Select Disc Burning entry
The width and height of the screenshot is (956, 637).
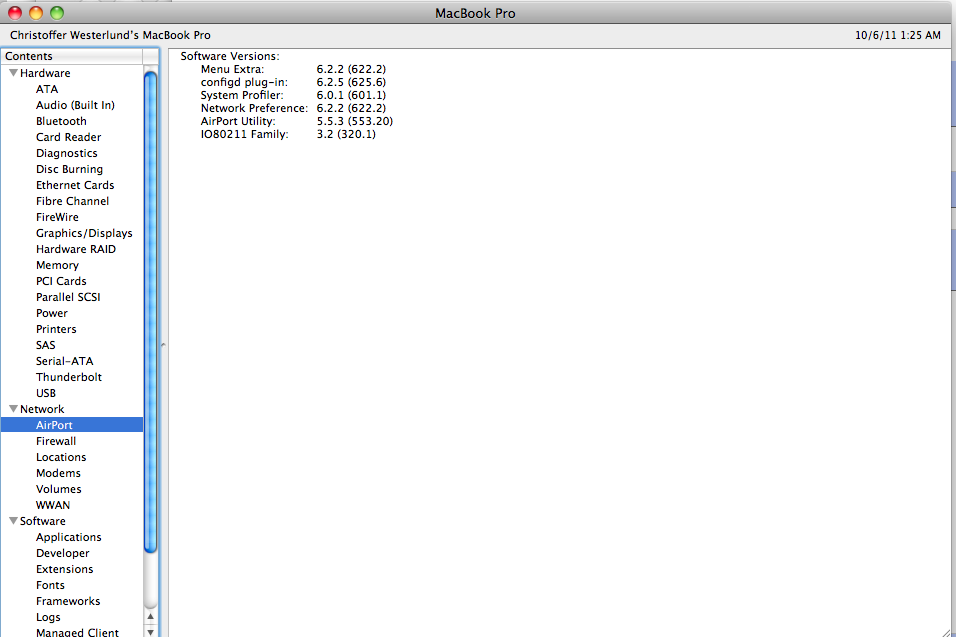[69, 169]
